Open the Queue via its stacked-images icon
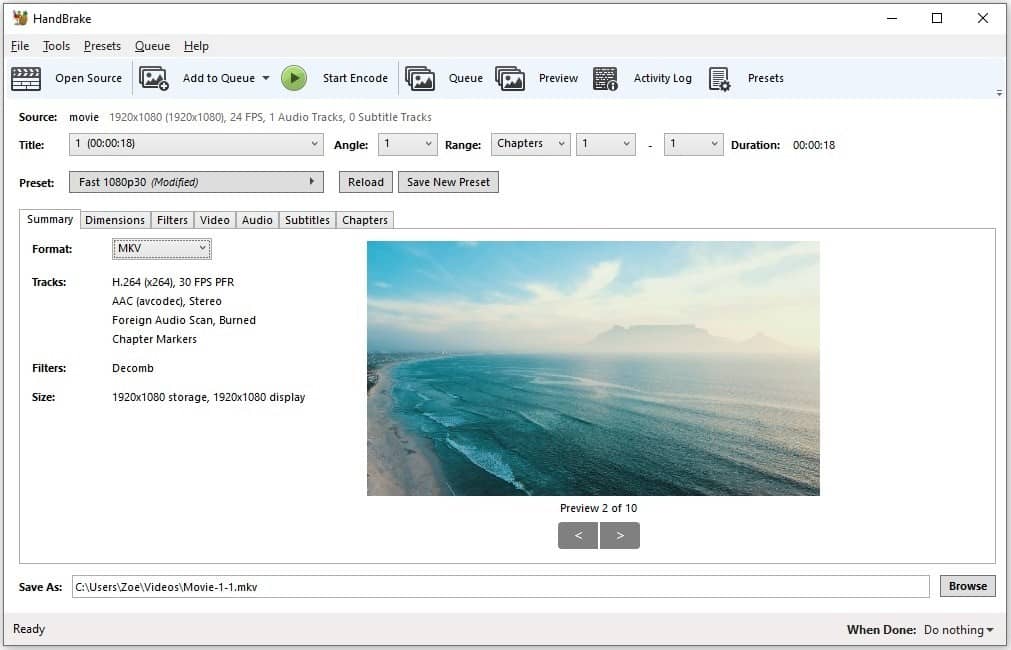 (420, 79)
